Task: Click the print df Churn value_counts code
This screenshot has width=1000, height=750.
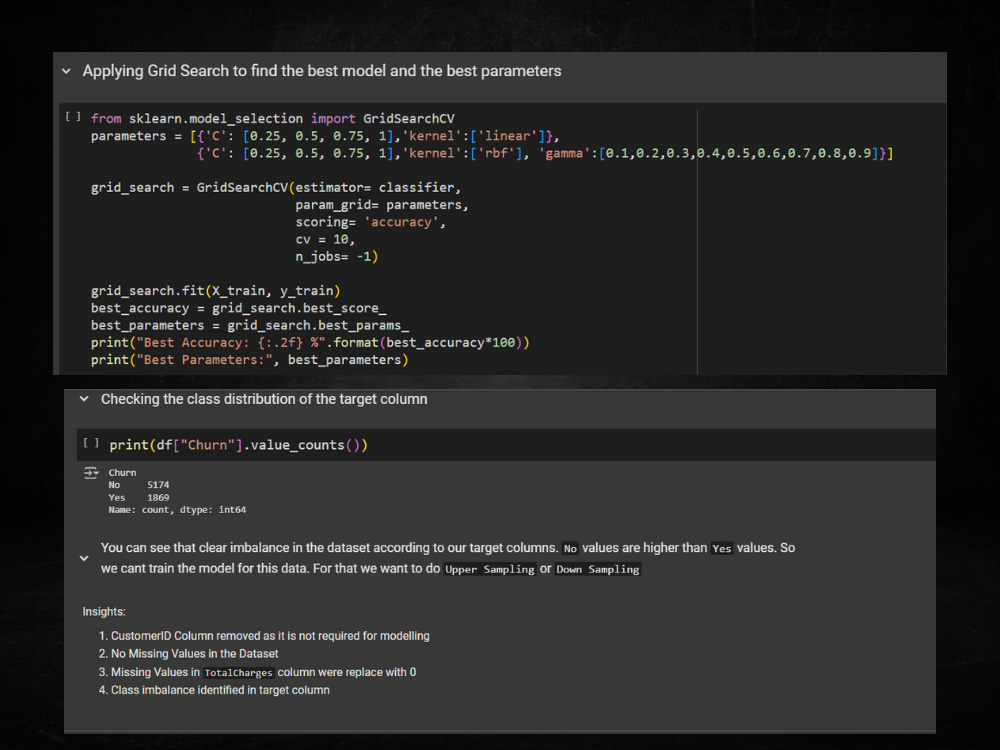Action: coord(239,445)
